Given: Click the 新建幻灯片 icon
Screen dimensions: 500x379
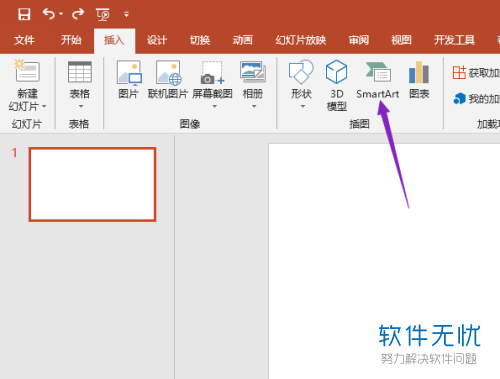Looking at the screenshot, I should (27, 71).
